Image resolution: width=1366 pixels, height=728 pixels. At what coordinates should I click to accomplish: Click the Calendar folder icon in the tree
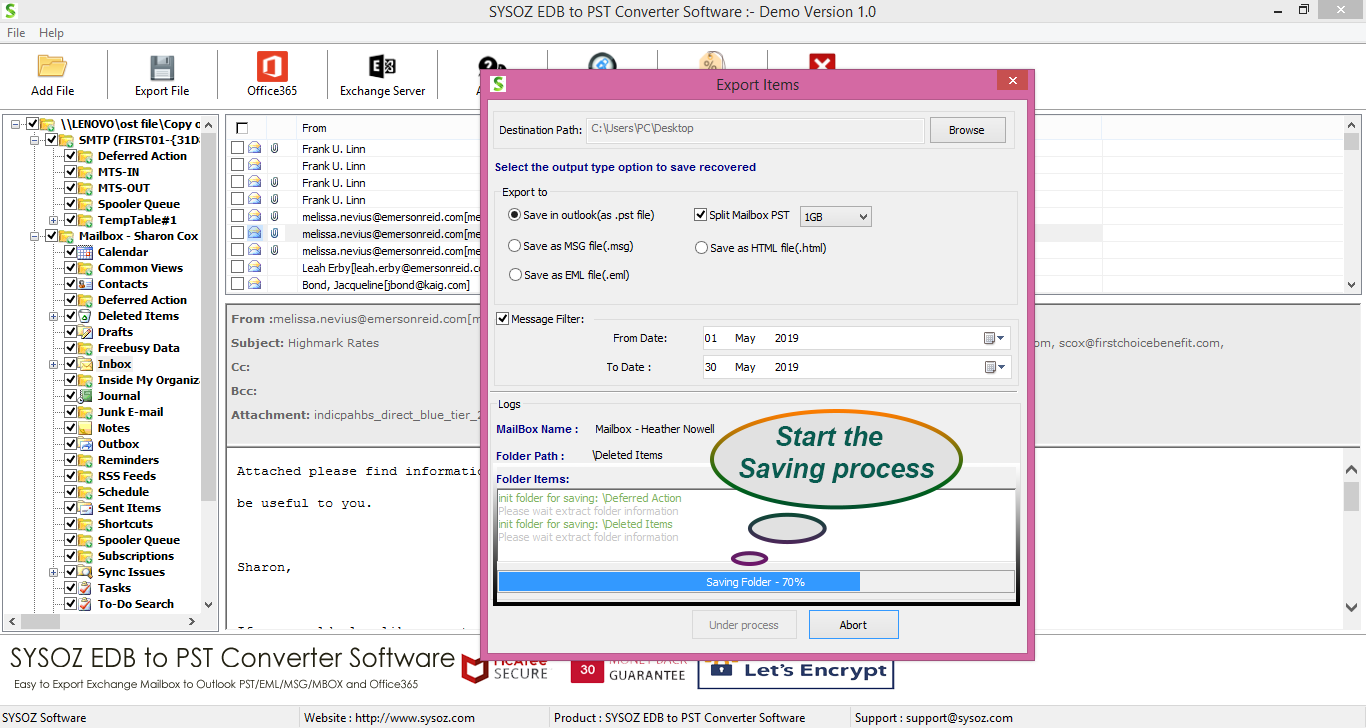click(x=86, y=252)
